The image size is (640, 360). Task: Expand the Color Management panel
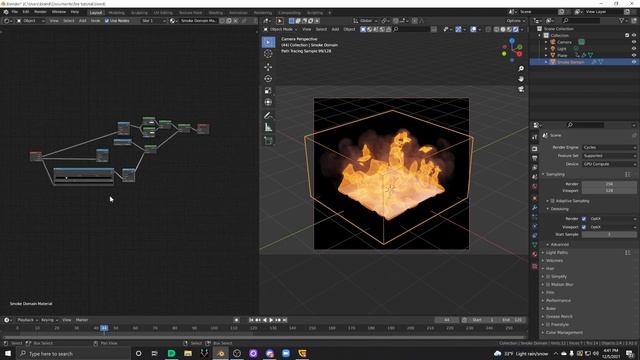tap(564, 333)
